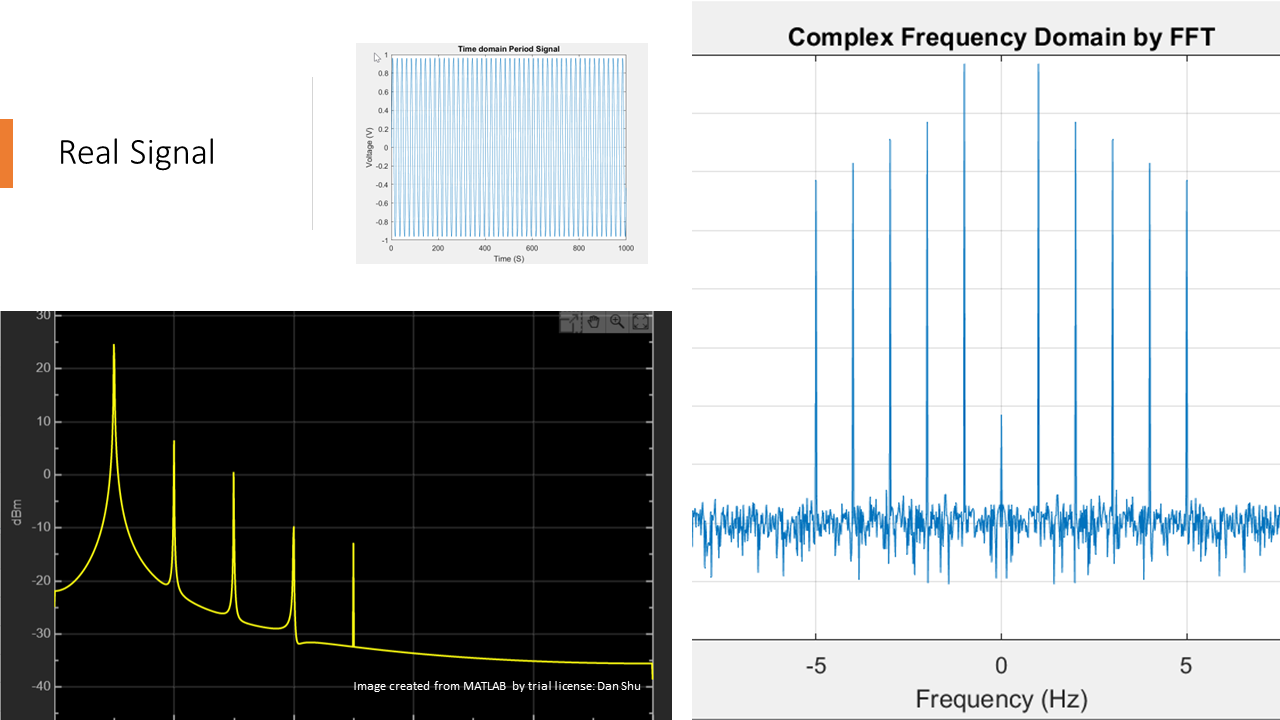Screen dimensions: 1280x720
Task: Click the Time (S) axis label
Action: 508,258
